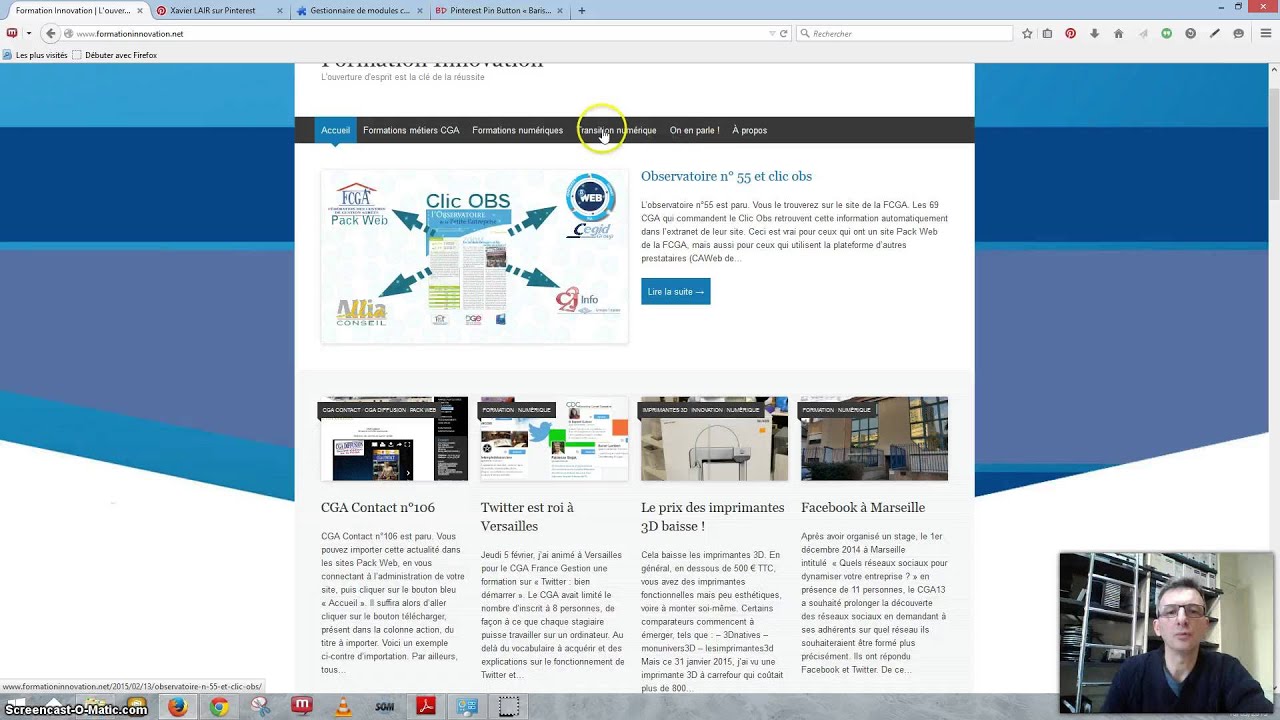Click the chat smiley toolbar icon
The height and width of the screenshot is (720, 1280).
coord(1238,34)
